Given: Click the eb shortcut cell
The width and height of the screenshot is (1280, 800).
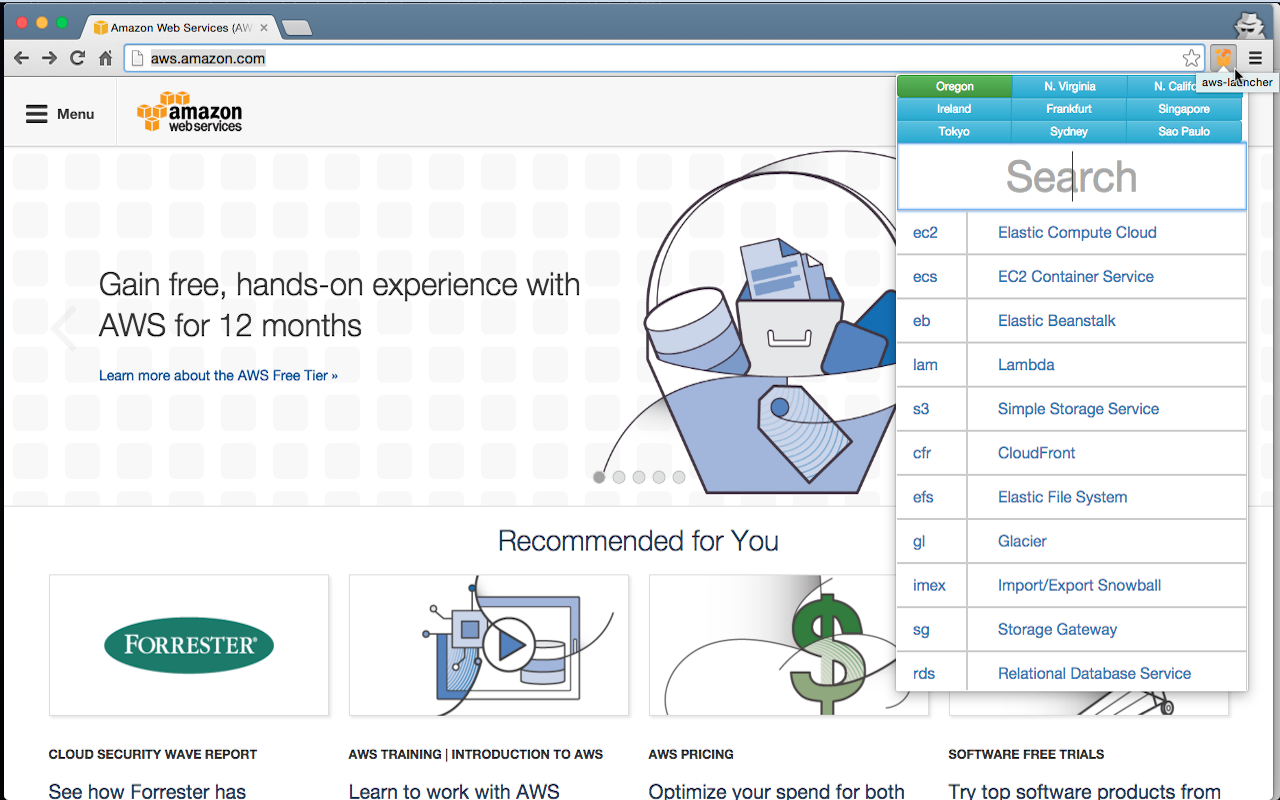Looking at the screenshot, I should pyautogui.click(x=932, y=321).
